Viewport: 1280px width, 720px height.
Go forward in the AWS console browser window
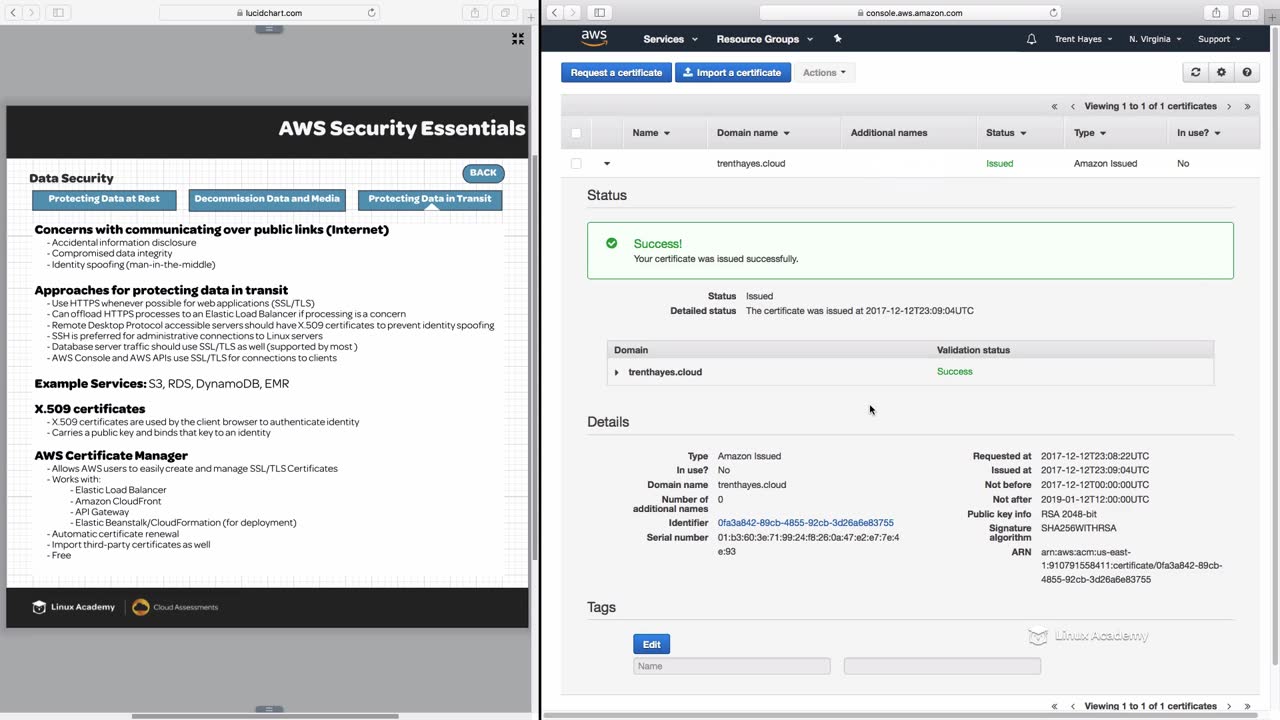coord(573,13)
